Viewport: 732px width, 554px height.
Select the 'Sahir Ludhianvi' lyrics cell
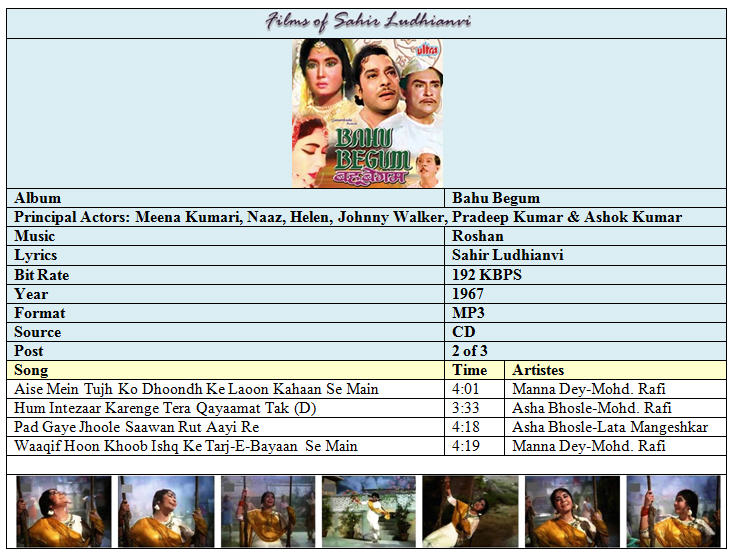[585, 255]
